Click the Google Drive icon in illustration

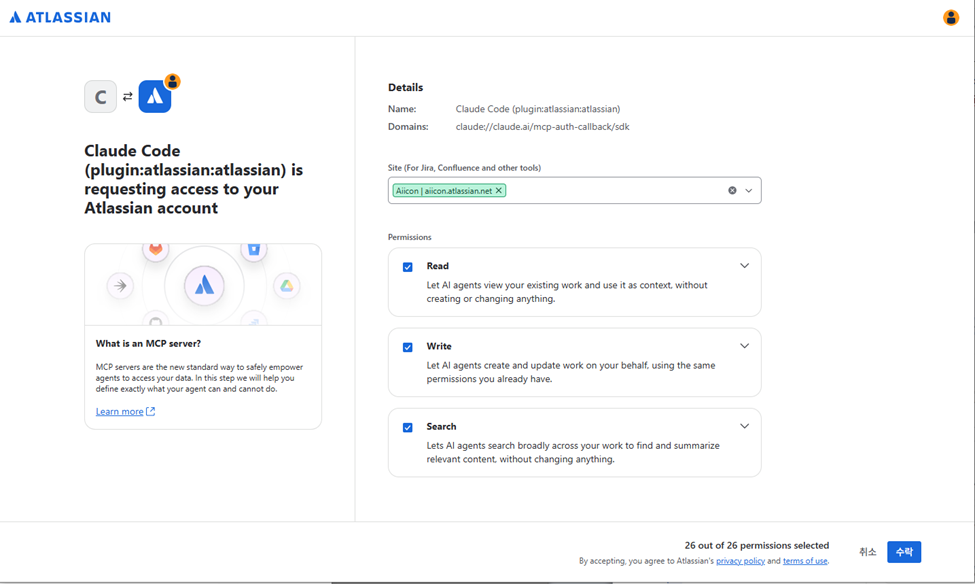pyautogui.click(x=287, y=285)
